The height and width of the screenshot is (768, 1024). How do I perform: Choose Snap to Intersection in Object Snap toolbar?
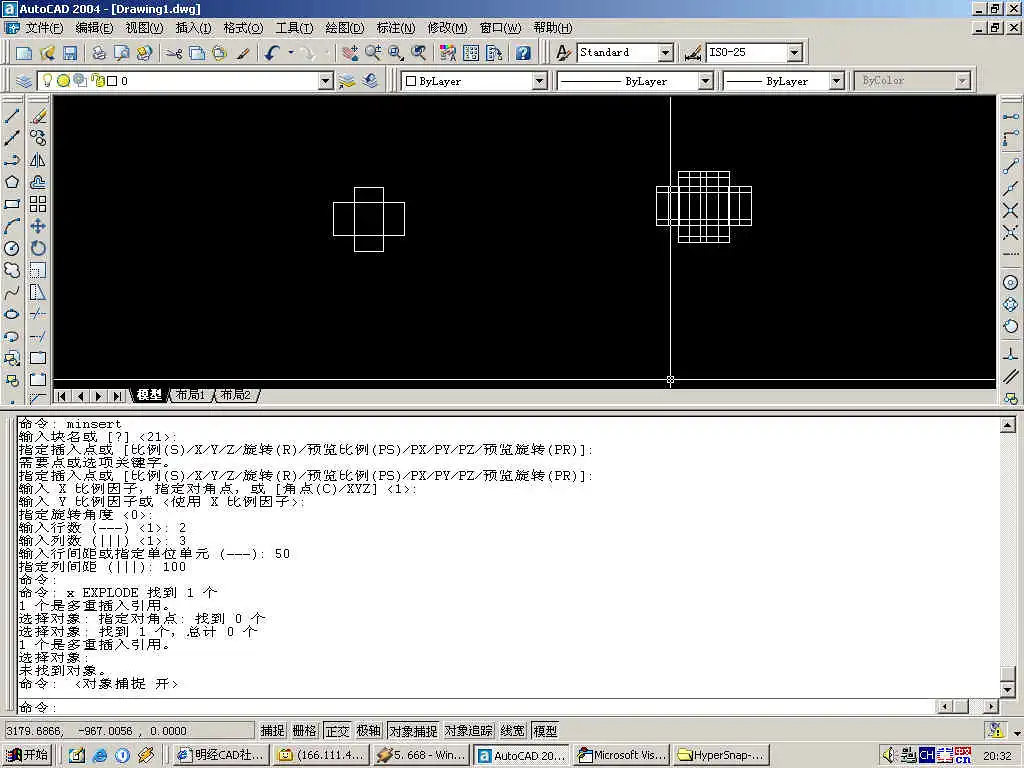pyautogui.click(x=1010, y=210)
